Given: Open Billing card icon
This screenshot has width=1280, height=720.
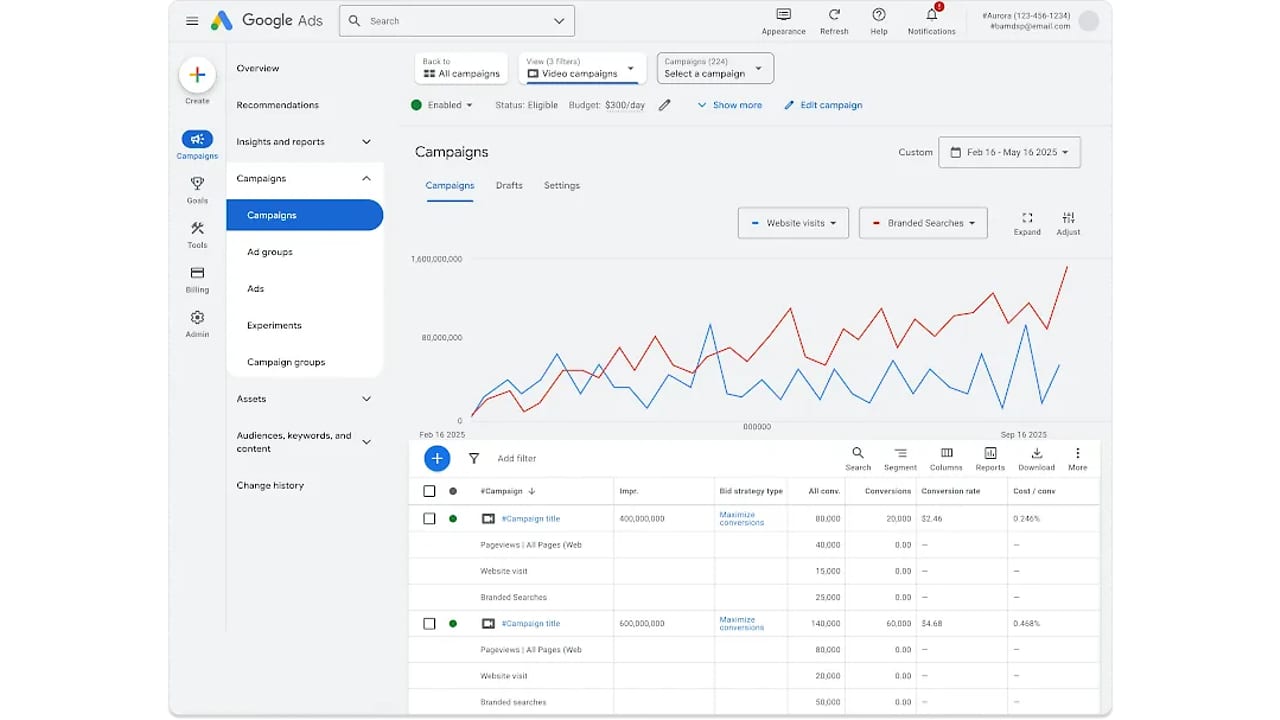Looking at the screenshot, I should coord(197,273).
